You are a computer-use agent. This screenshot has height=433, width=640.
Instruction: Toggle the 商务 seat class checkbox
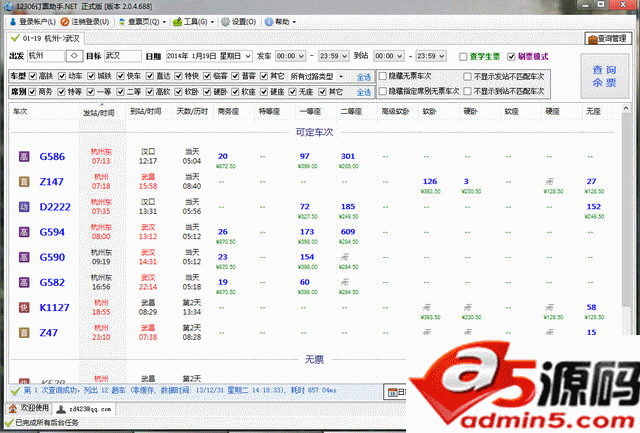tap(32, 92)
